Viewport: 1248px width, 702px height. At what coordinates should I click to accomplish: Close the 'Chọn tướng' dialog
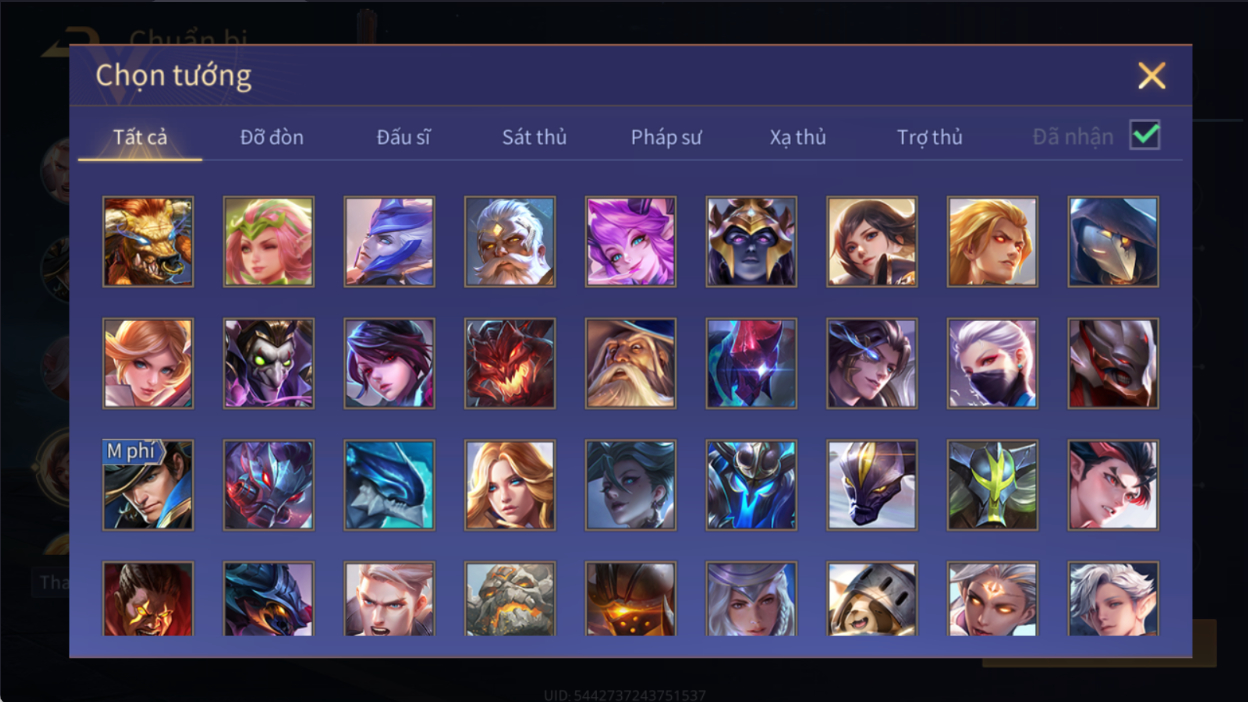tap(1152, 75)
